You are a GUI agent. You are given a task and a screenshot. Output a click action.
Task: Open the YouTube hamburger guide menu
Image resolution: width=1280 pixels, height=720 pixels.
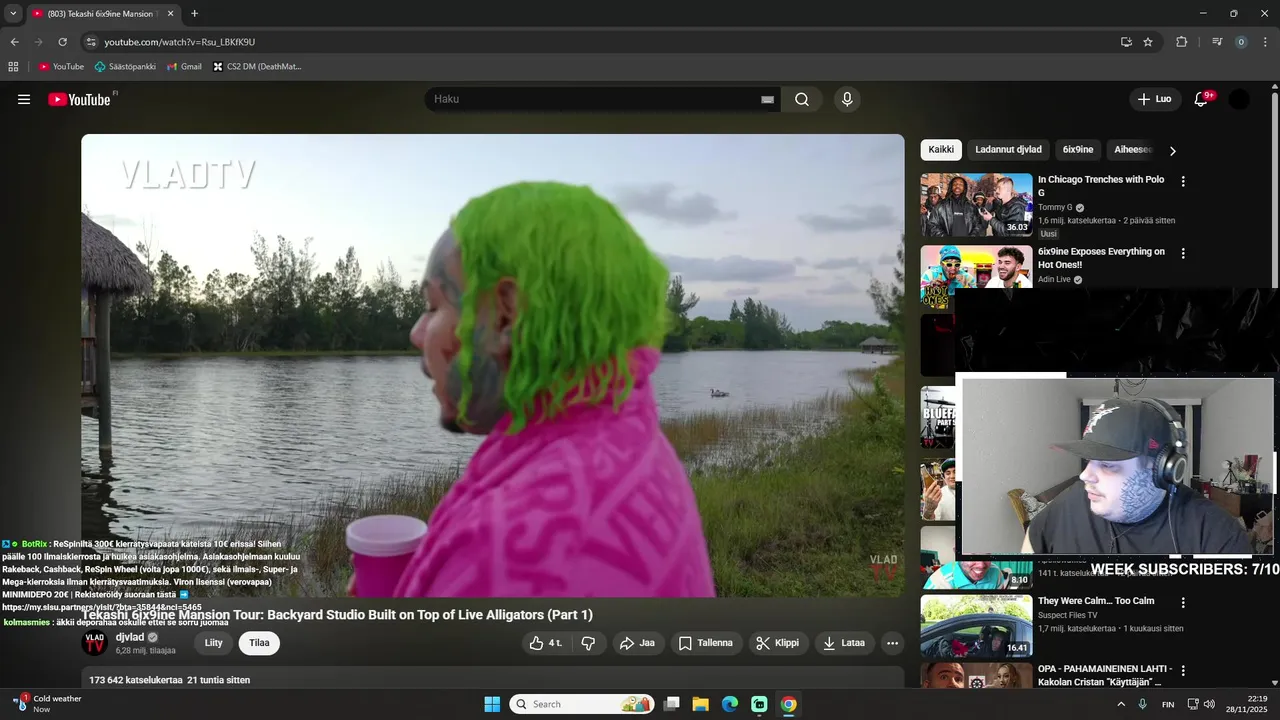(24, 99)
